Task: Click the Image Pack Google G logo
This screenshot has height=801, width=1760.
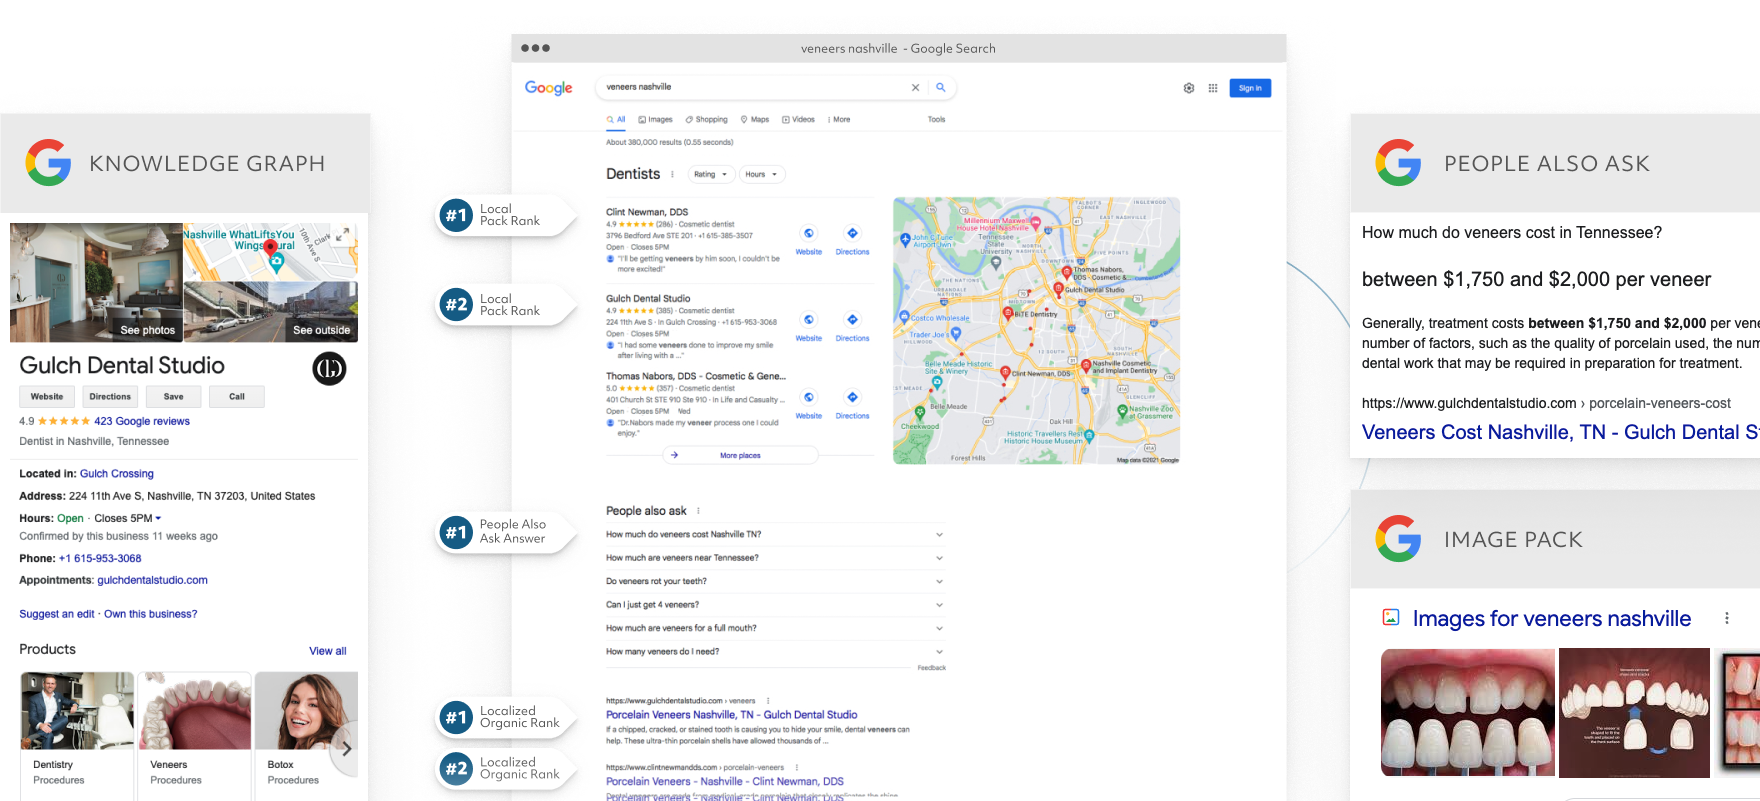Action: (1398, 539)
